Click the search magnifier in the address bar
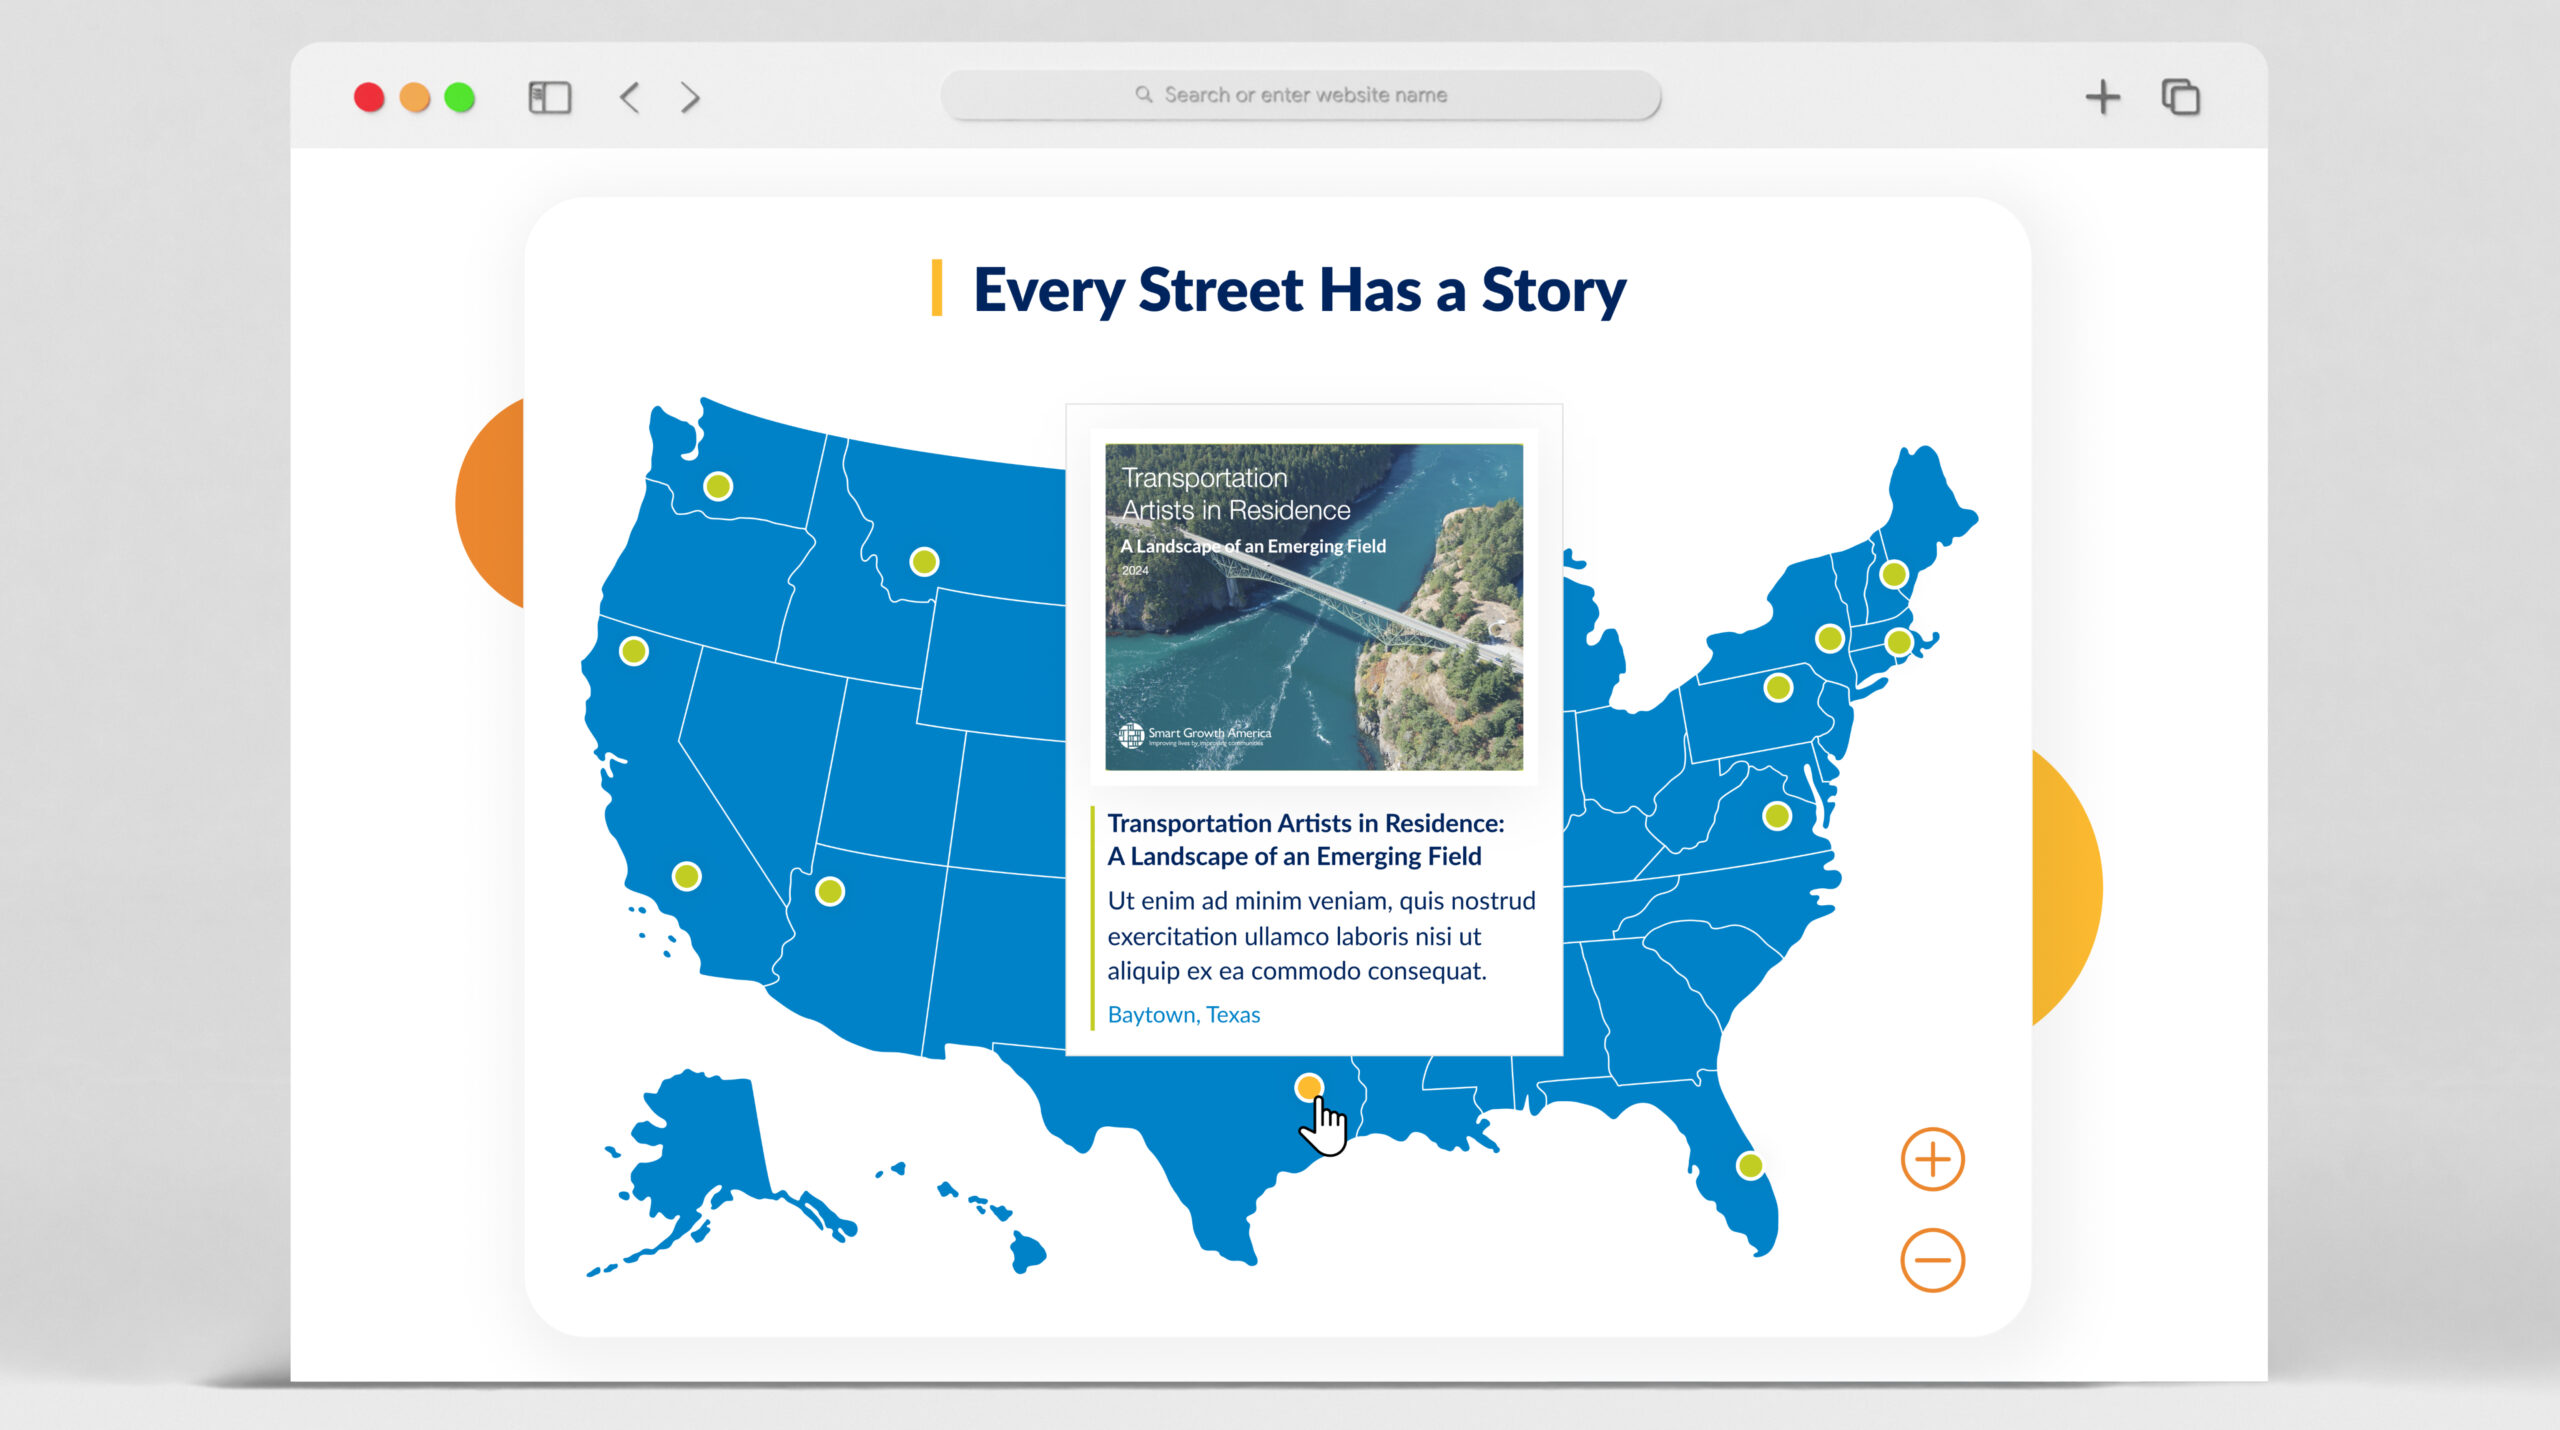 1143,94
